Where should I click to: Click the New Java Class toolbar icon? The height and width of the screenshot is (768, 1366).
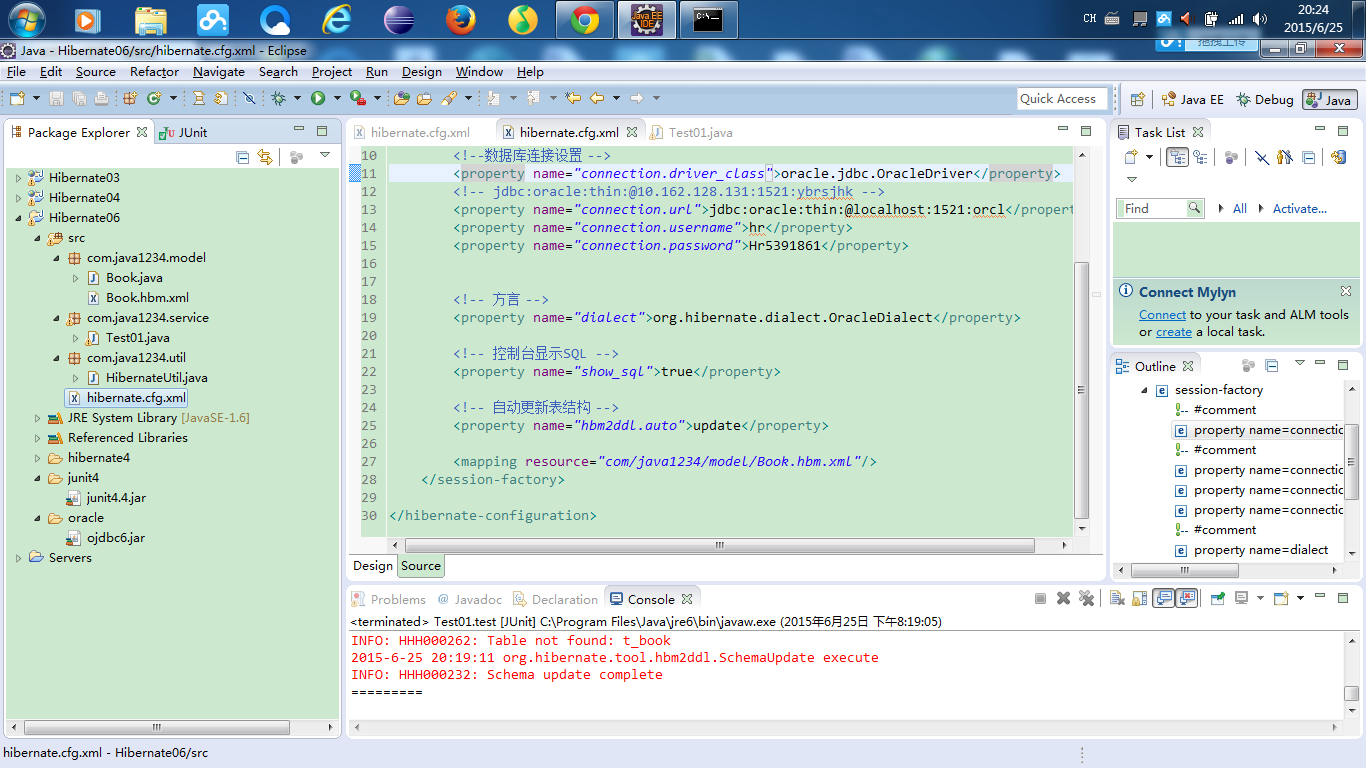pos(153,98)
